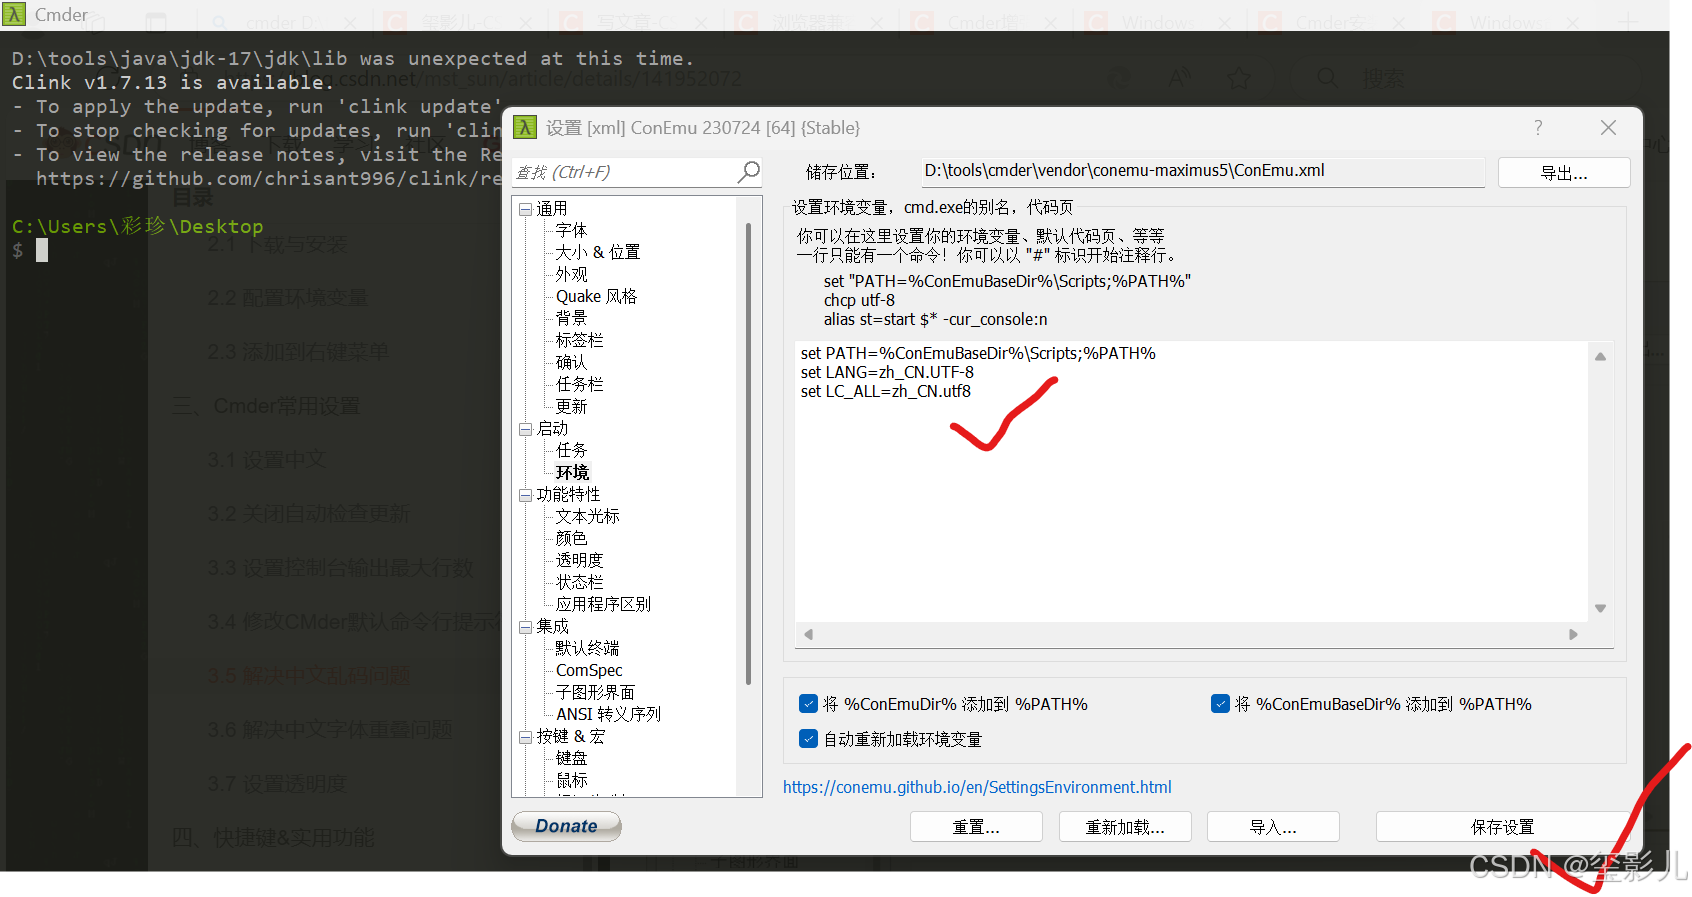Select 确认 in settings tree
Image resolution: width=1692 pixels, height=897 pixels.
(572, 362)
